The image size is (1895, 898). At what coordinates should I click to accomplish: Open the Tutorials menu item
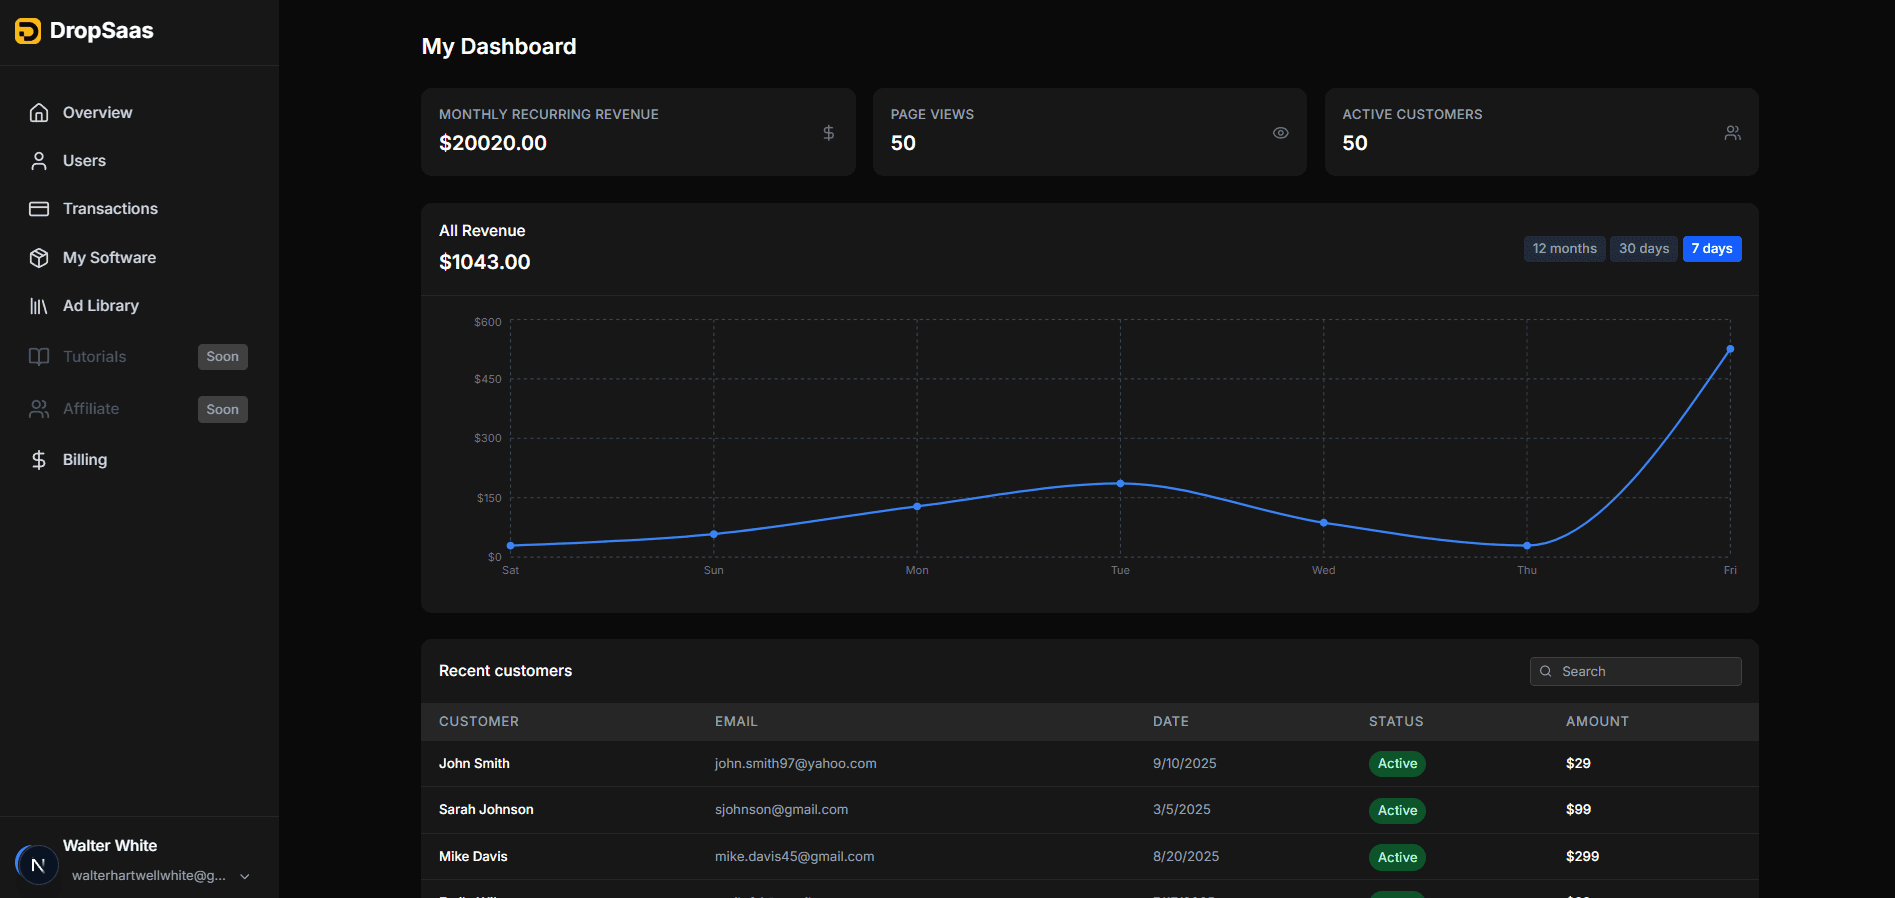[x=95, y=357]
